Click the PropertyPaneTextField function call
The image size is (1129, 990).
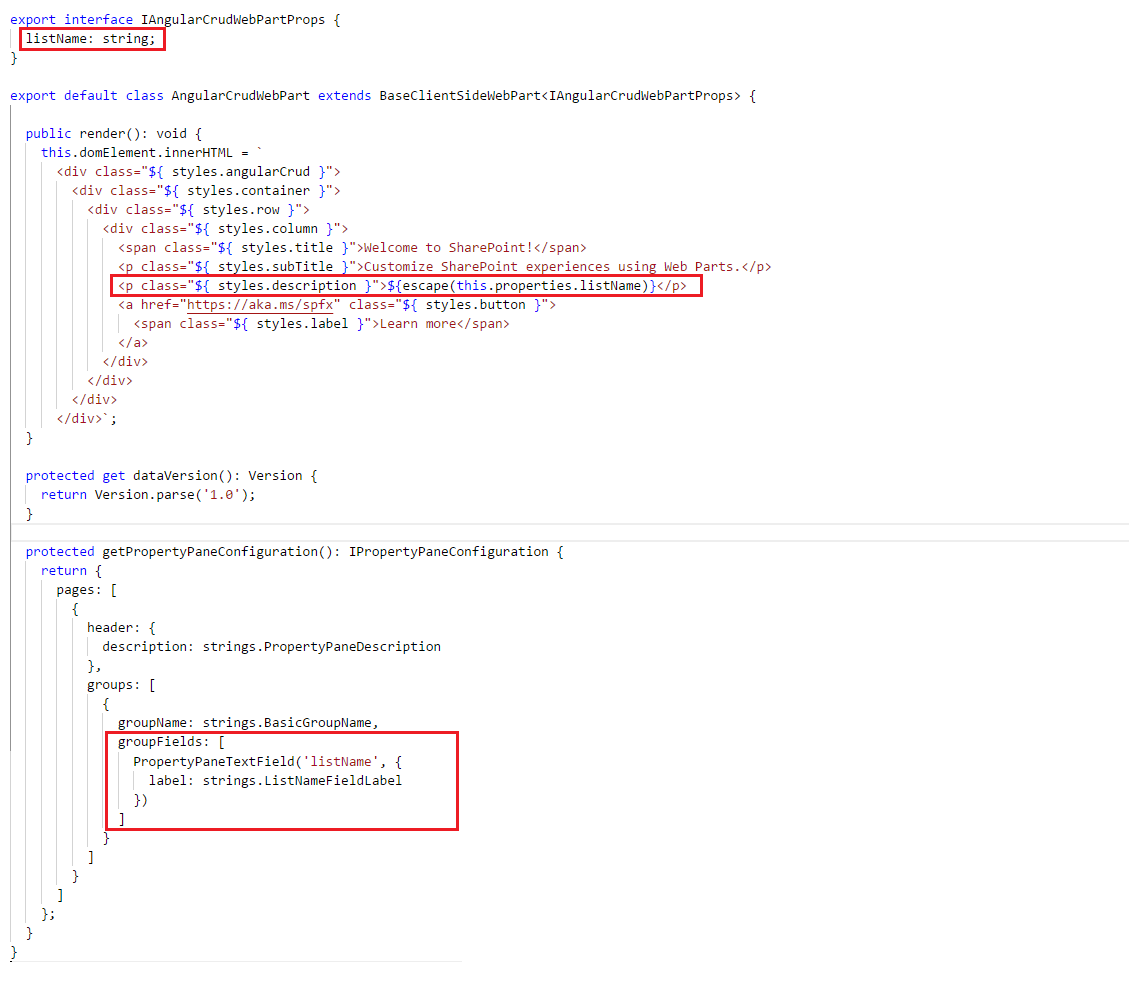213,761
